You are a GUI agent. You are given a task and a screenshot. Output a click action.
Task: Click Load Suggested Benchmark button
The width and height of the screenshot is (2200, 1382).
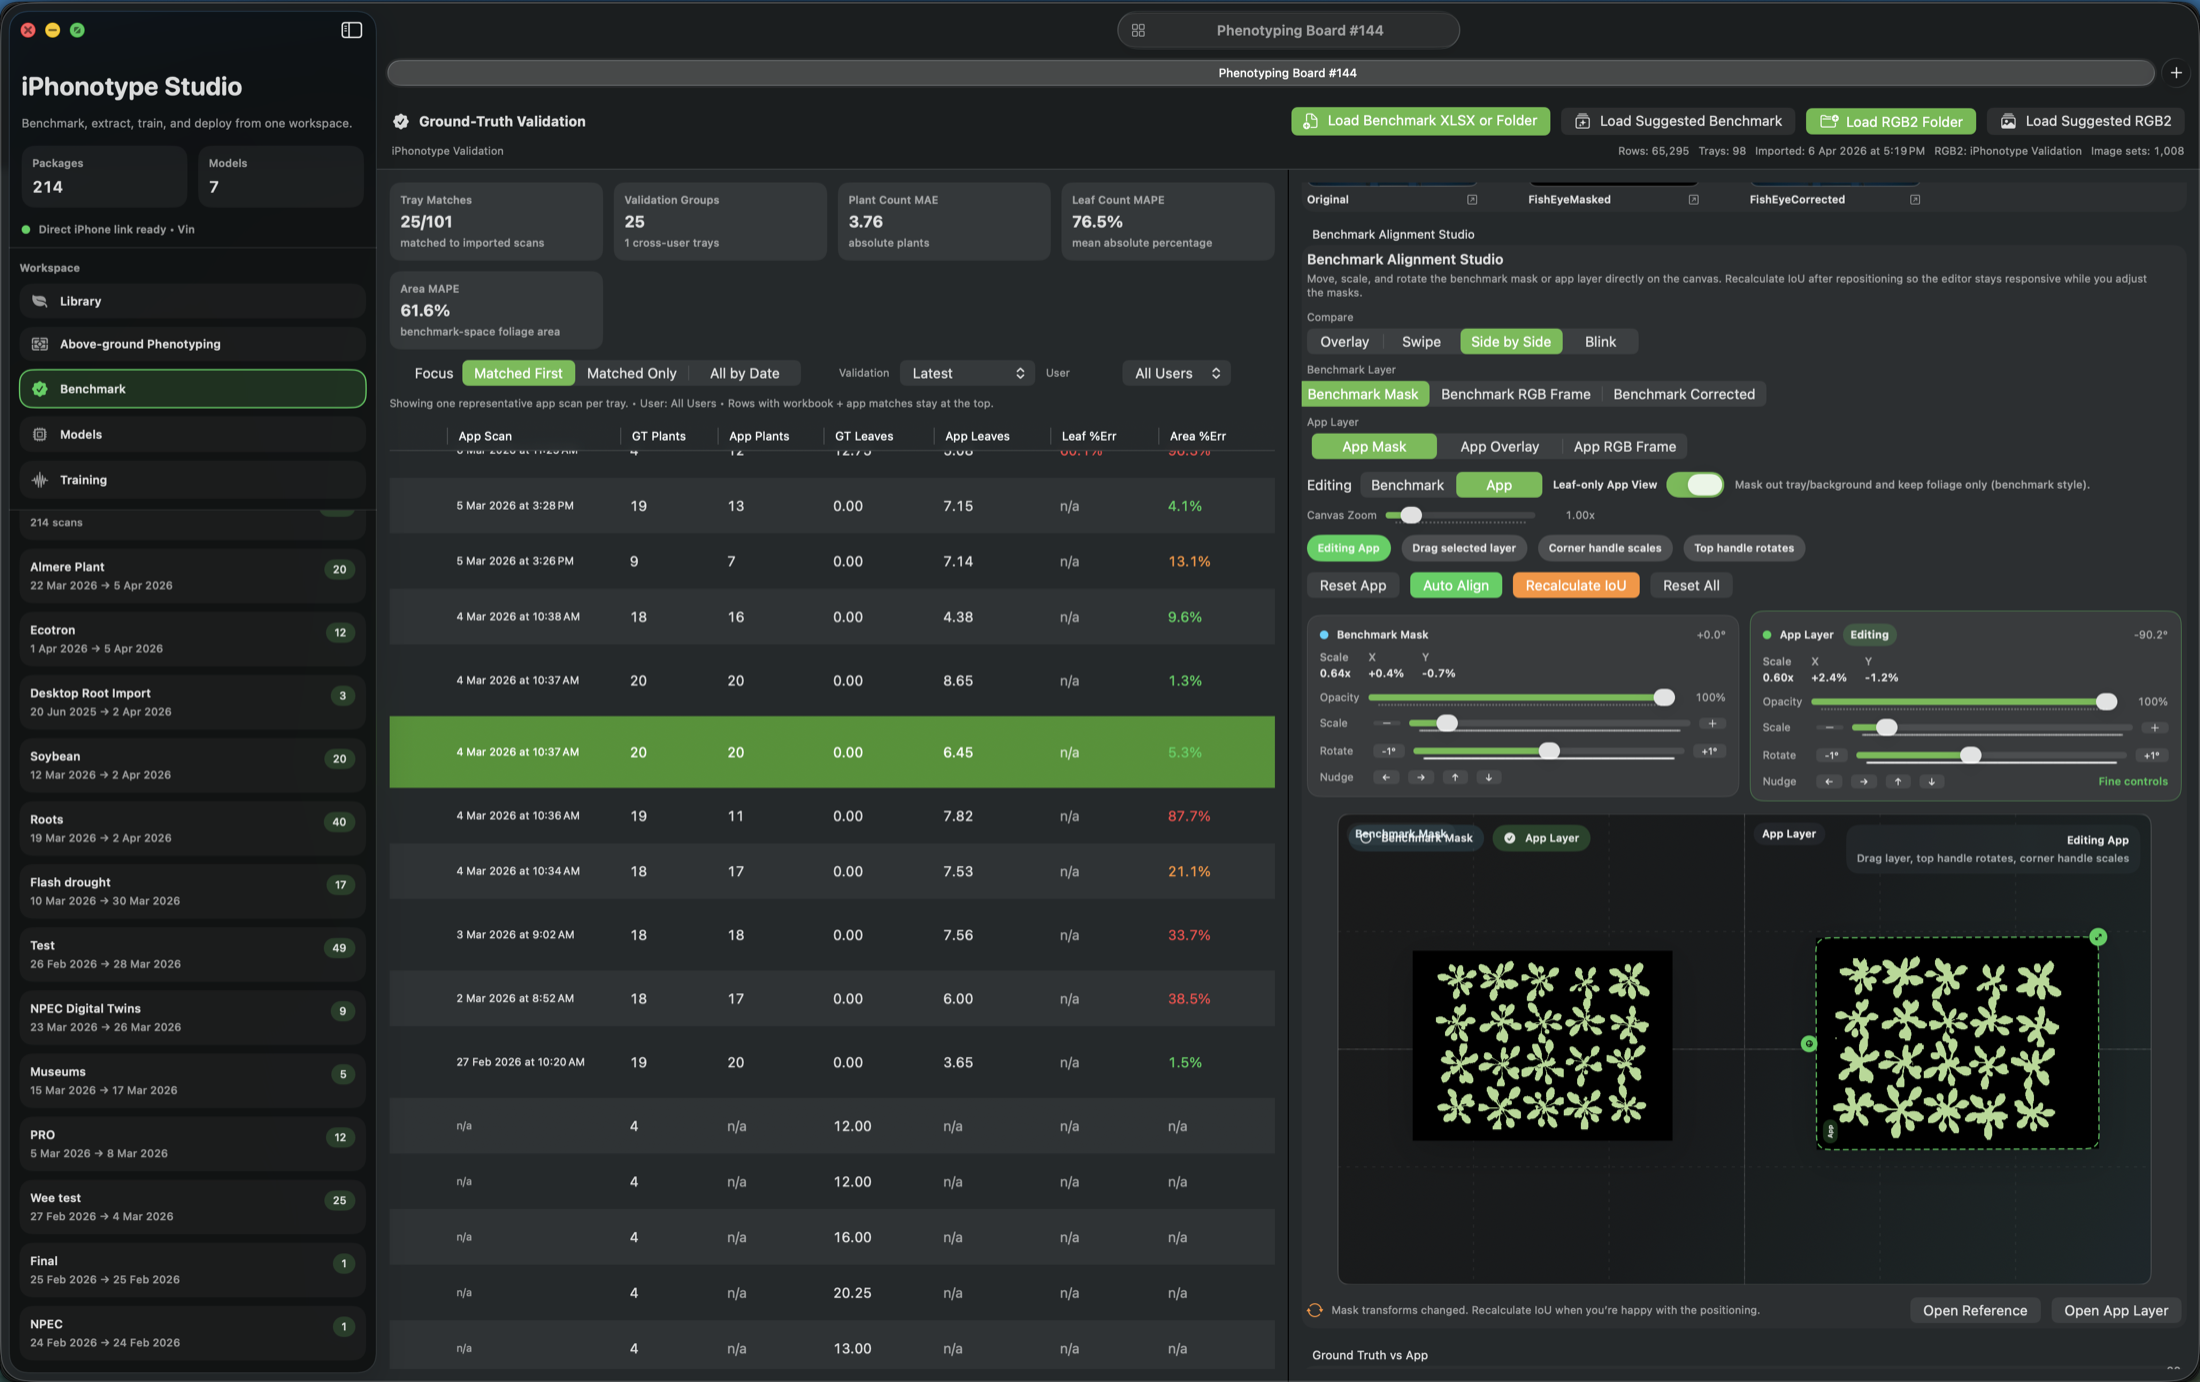click(x=1677, y=121)
